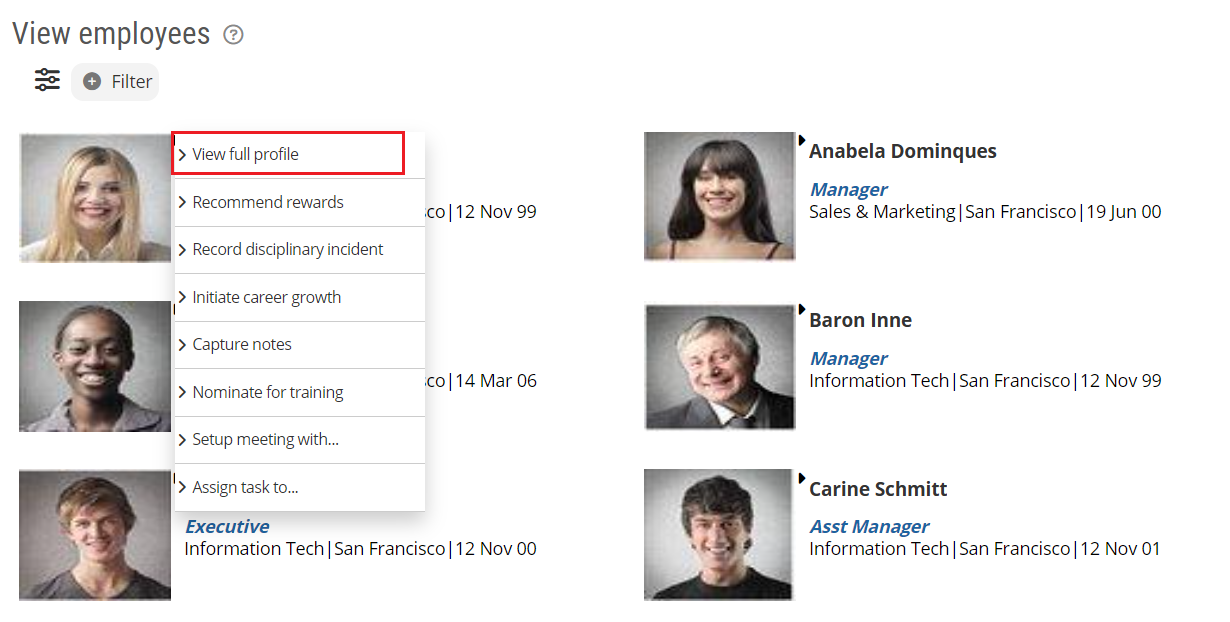Image resolution: width=1230 pixels, height=622 pixels.
Task: Open Carine Schmitt's photo thumbnail
Action: pyautogui.click(x=719, y=535)
